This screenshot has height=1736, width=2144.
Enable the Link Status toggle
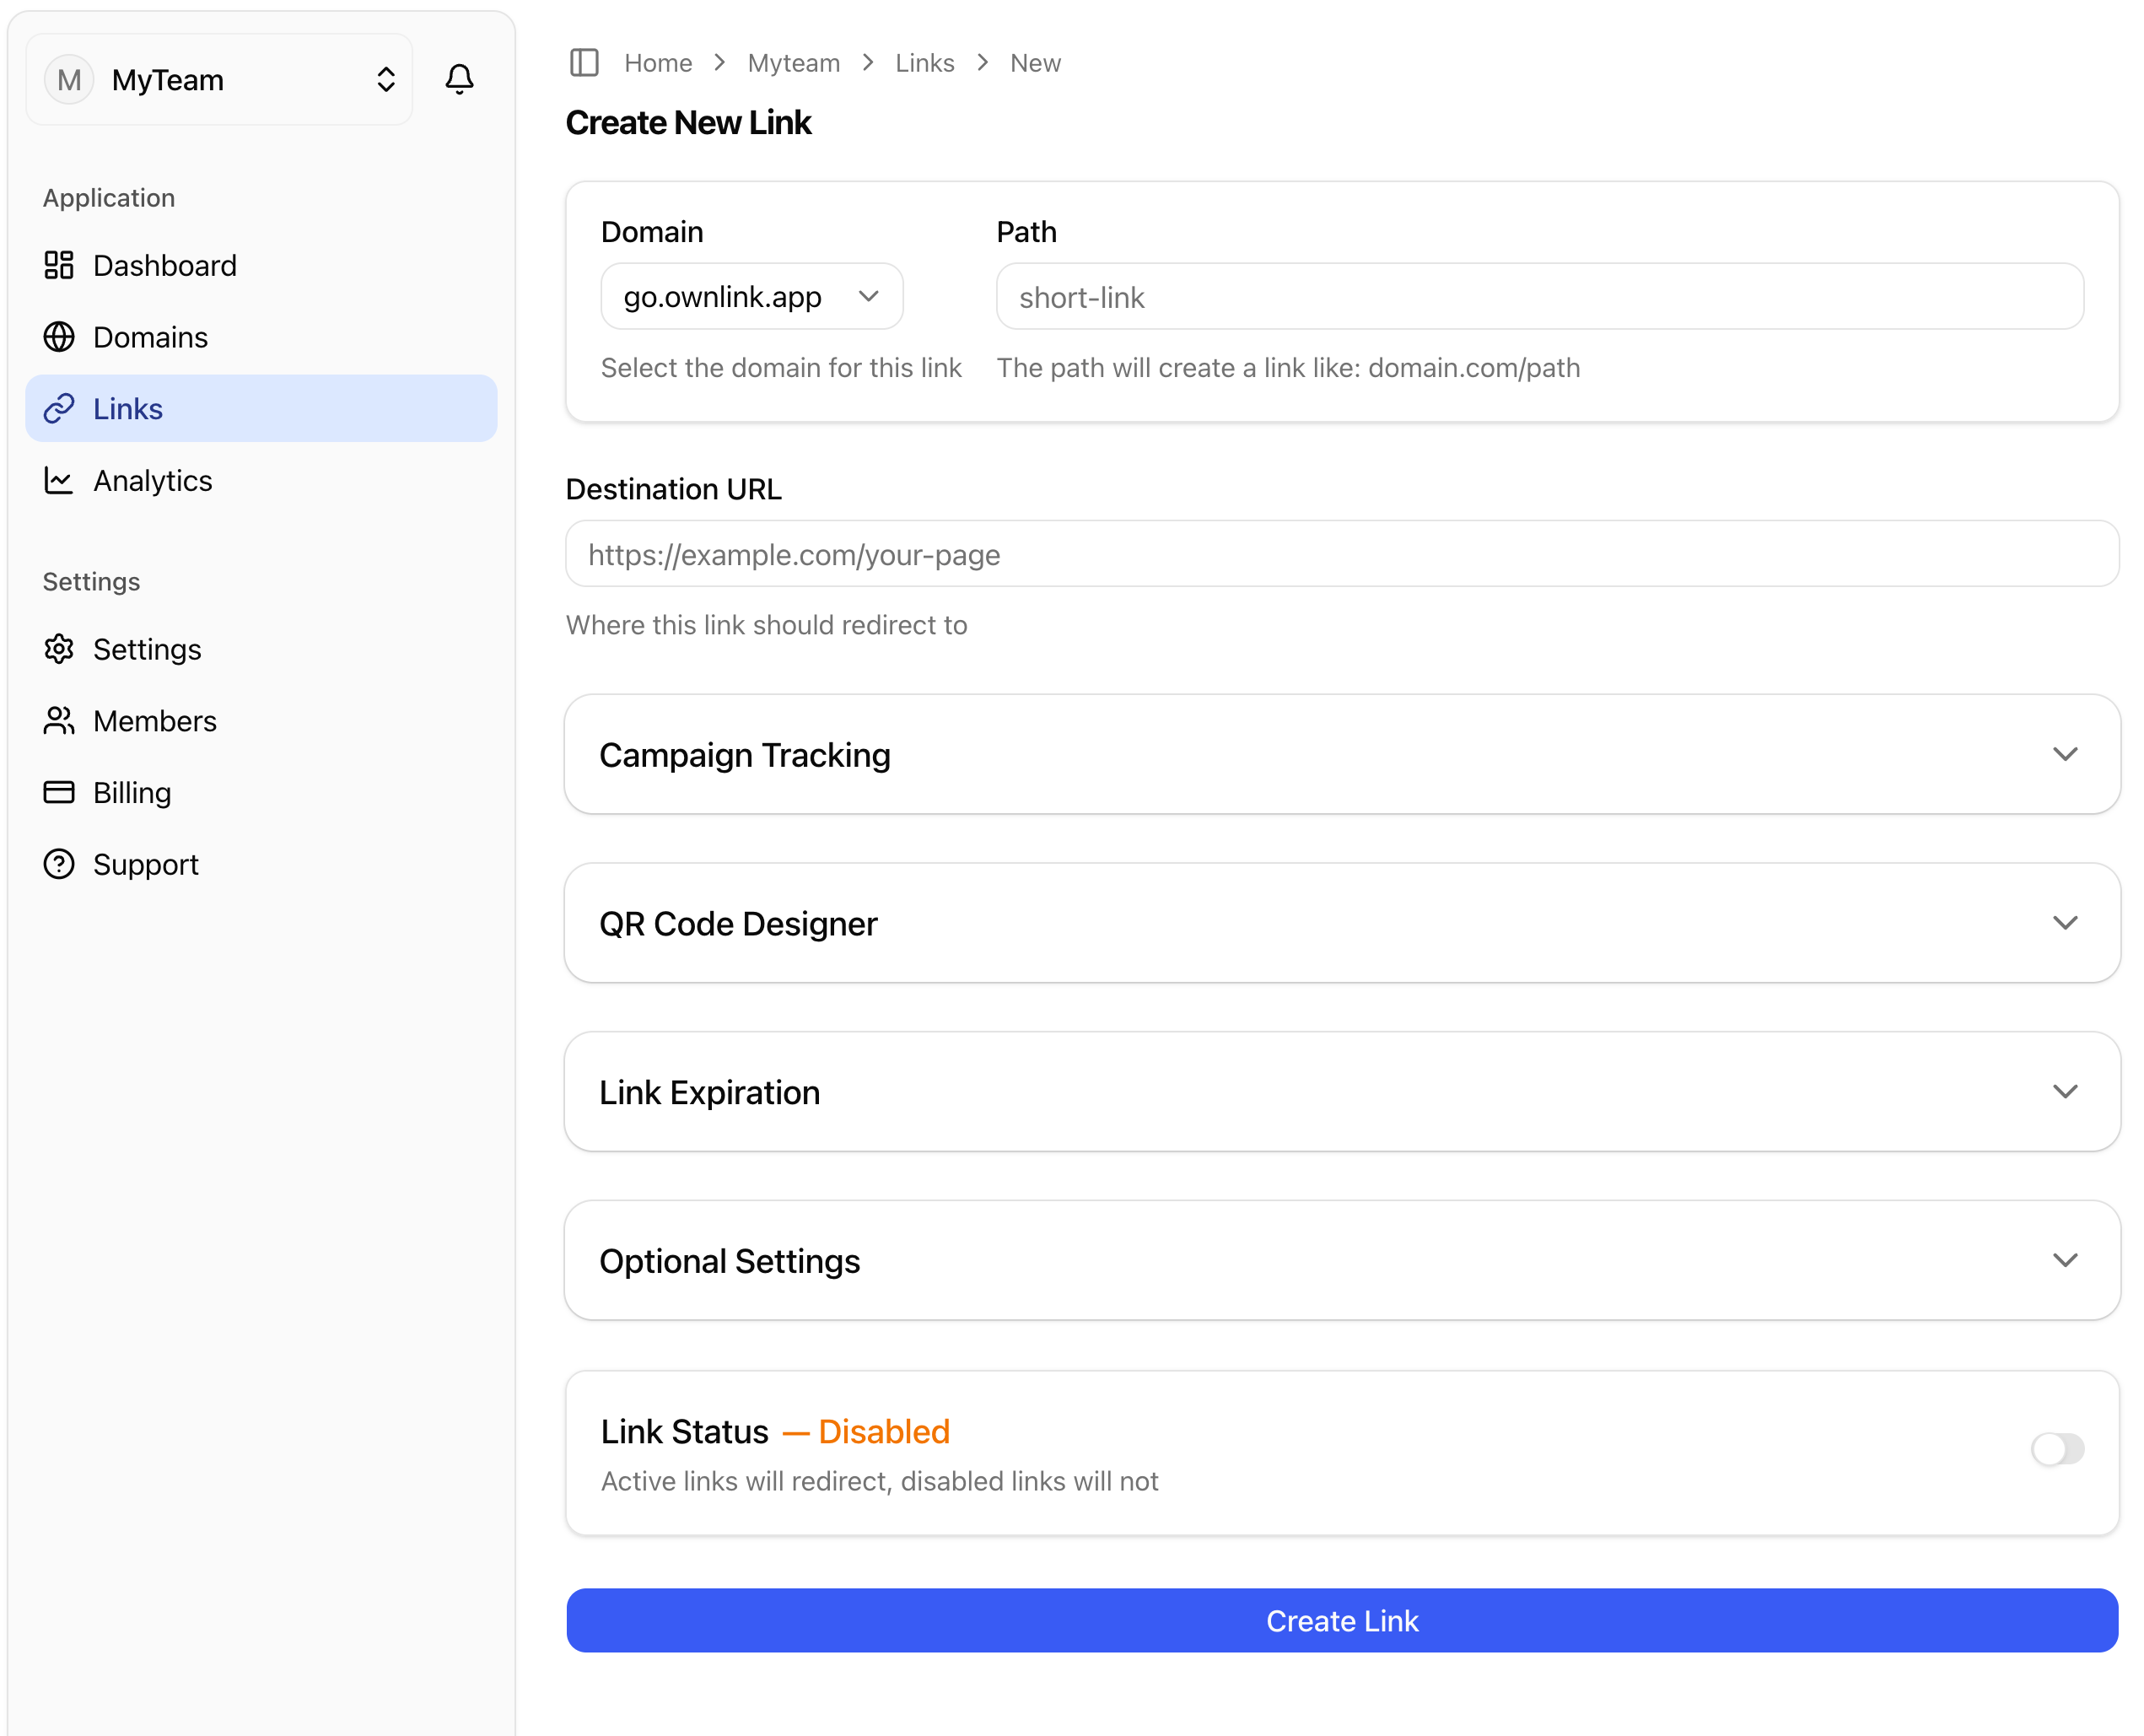coord(2057,1448)
